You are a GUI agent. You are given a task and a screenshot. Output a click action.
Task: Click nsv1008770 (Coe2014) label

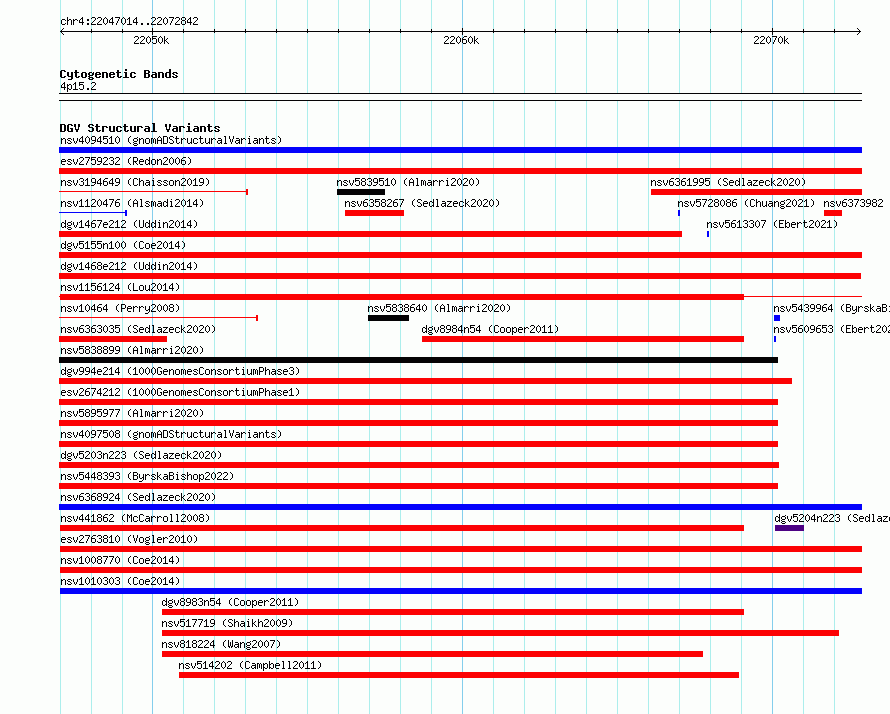[120, 560]
